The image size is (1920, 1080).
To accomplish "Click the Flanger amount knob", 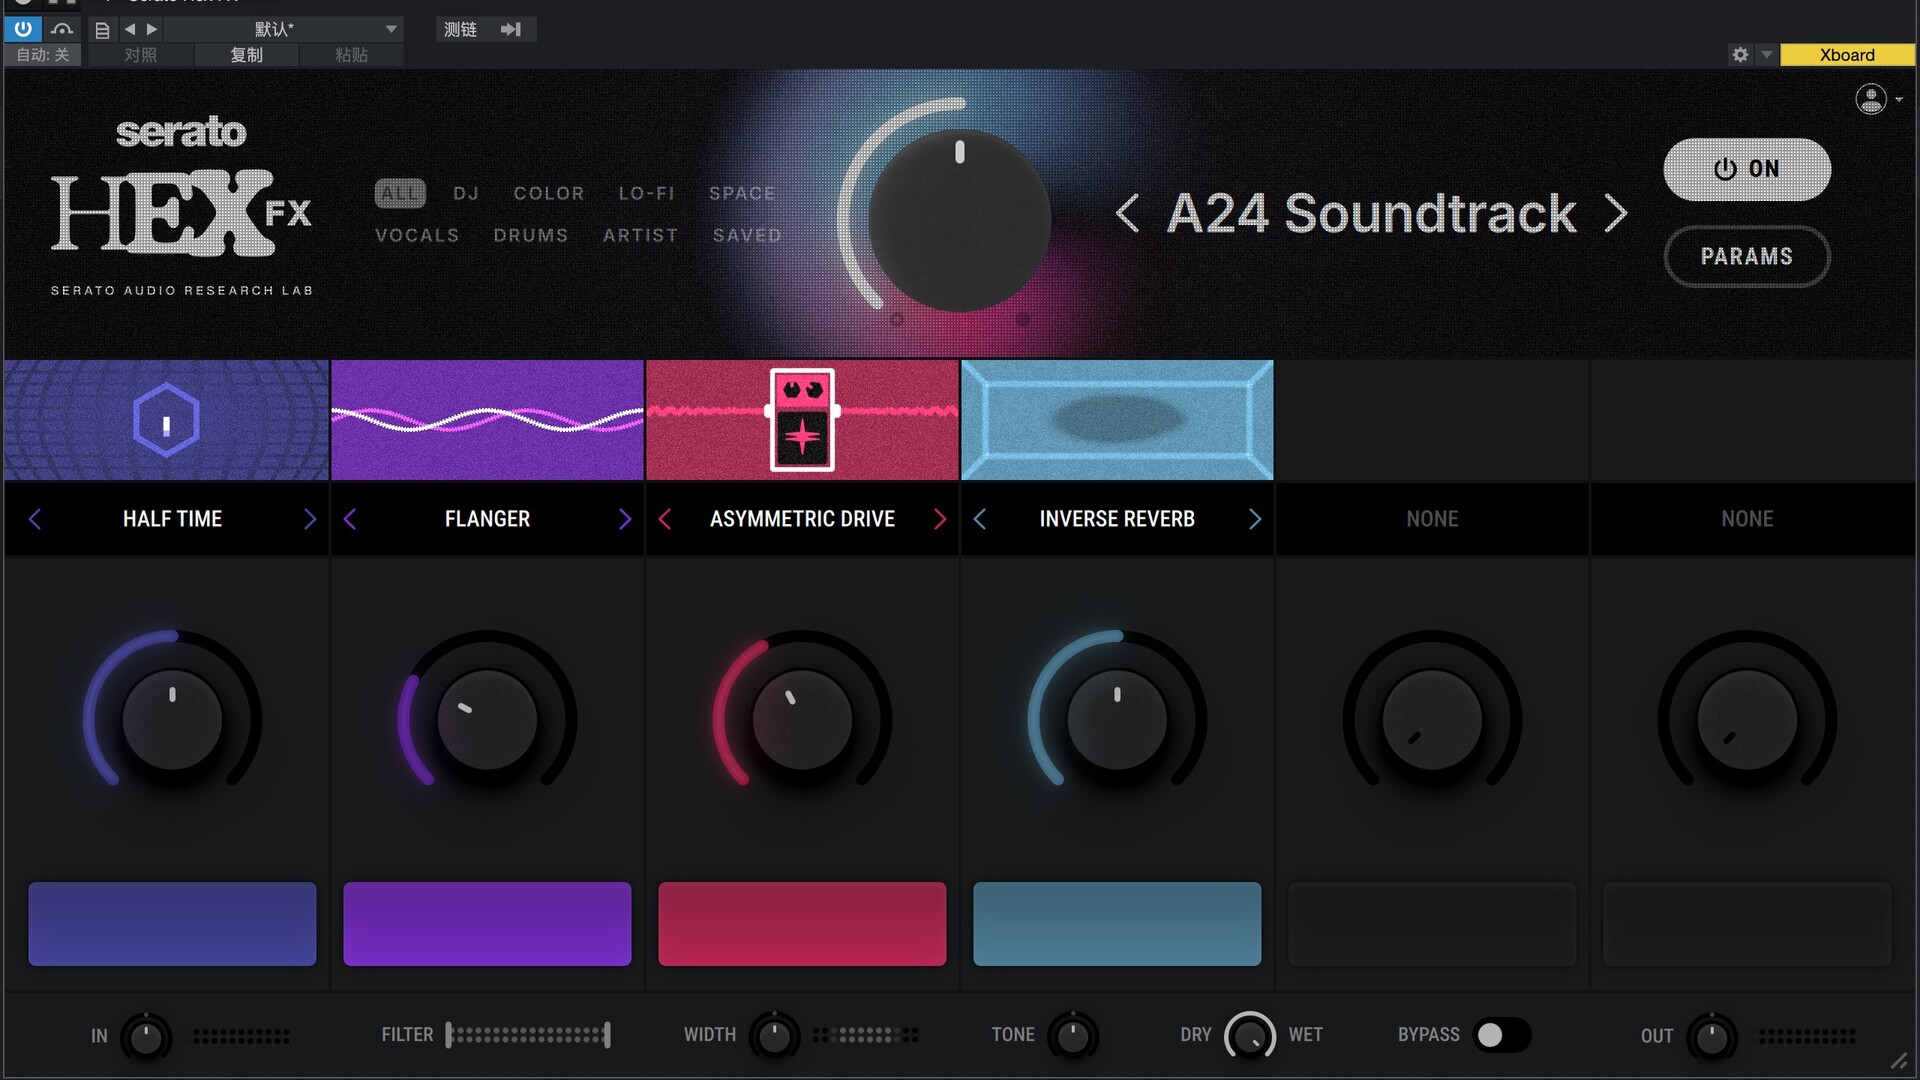I will coord(487,719).
